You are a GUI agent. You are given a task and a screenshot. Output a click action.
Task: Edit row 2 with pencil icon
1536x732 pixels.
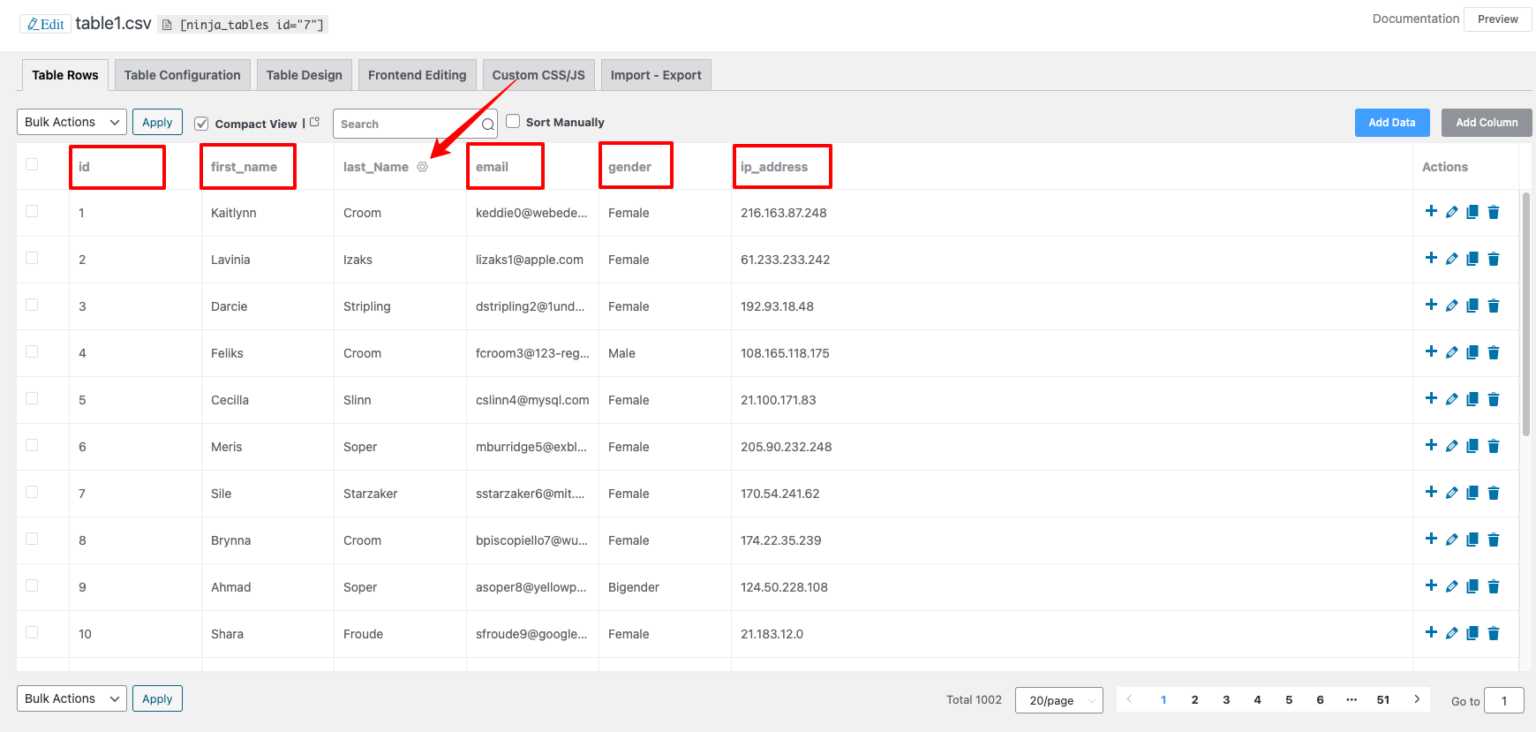click(1452, 259)
